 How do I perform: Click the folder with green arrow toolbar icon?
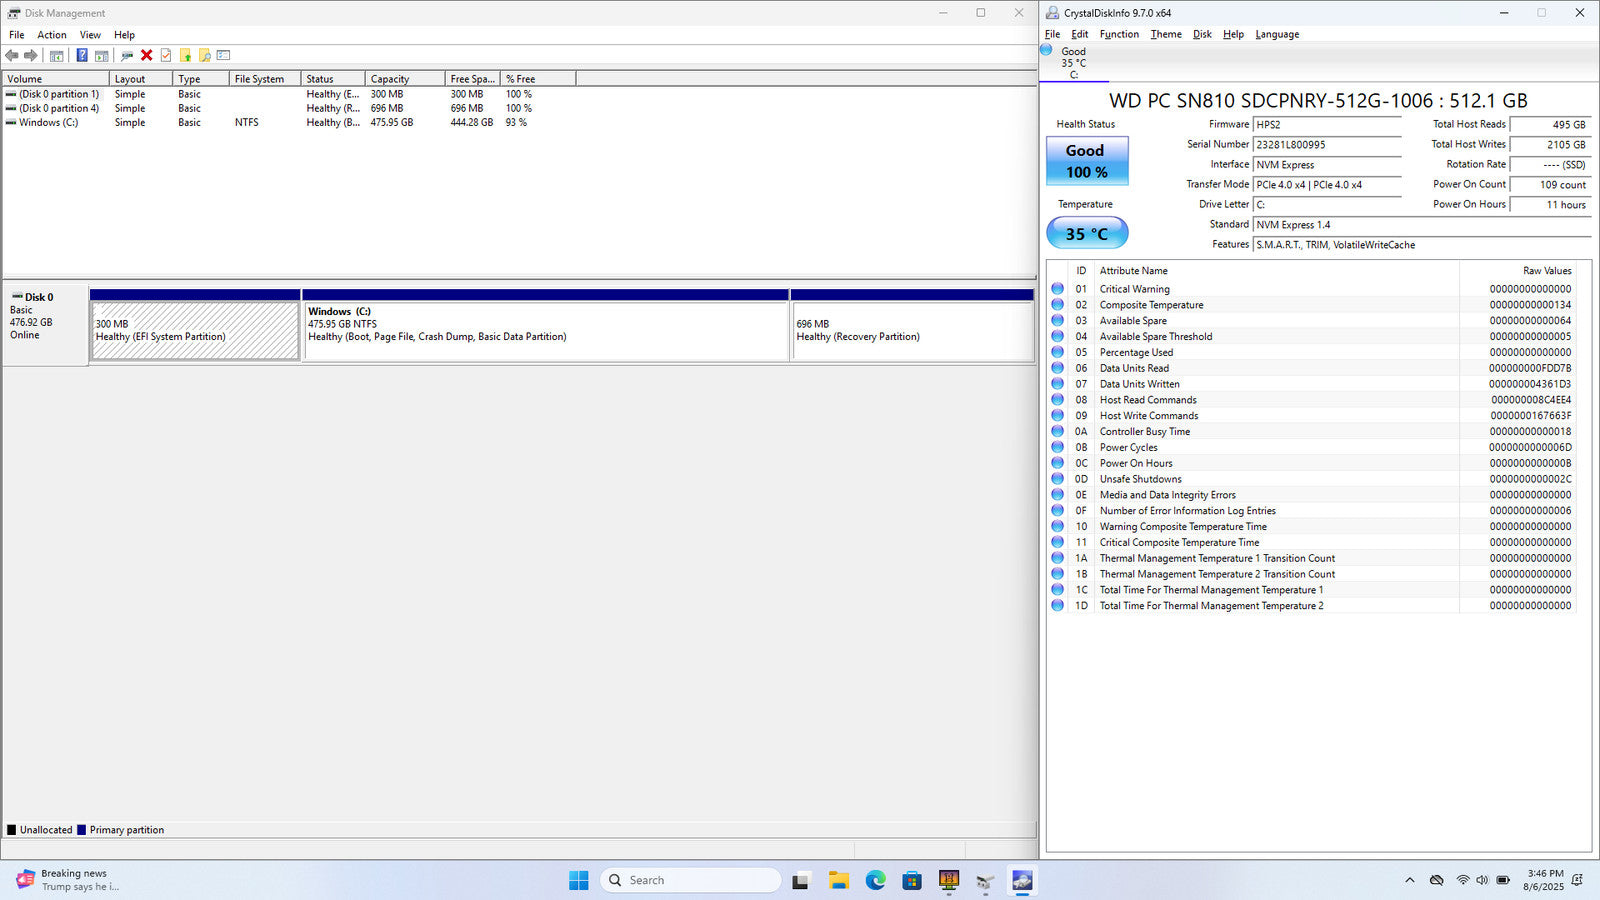pyautogui.click(x=185, y=56)
